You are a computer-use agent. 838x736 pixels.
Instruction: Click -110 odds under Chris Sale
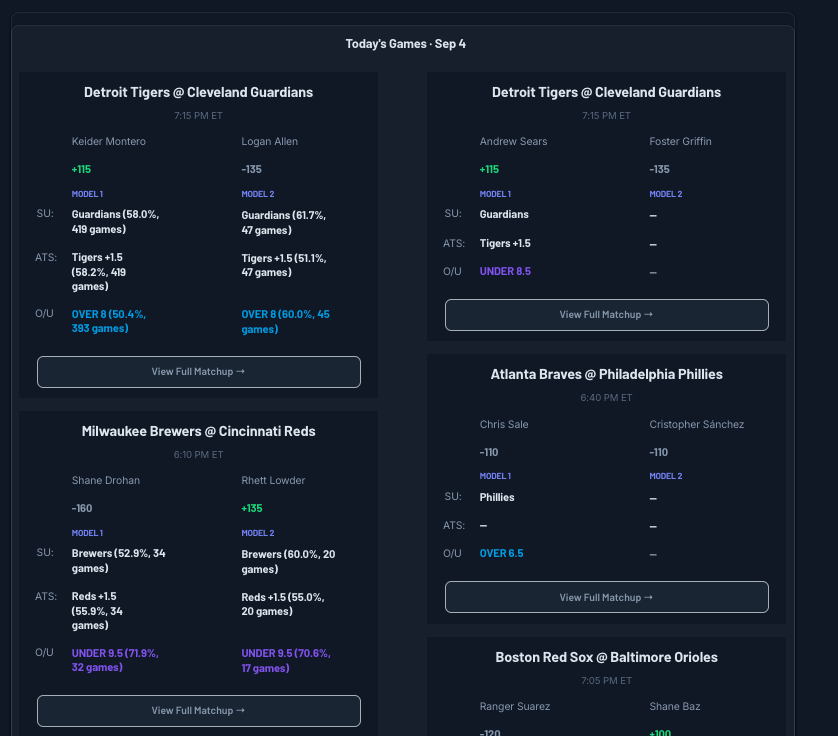(x=488, y=452)
